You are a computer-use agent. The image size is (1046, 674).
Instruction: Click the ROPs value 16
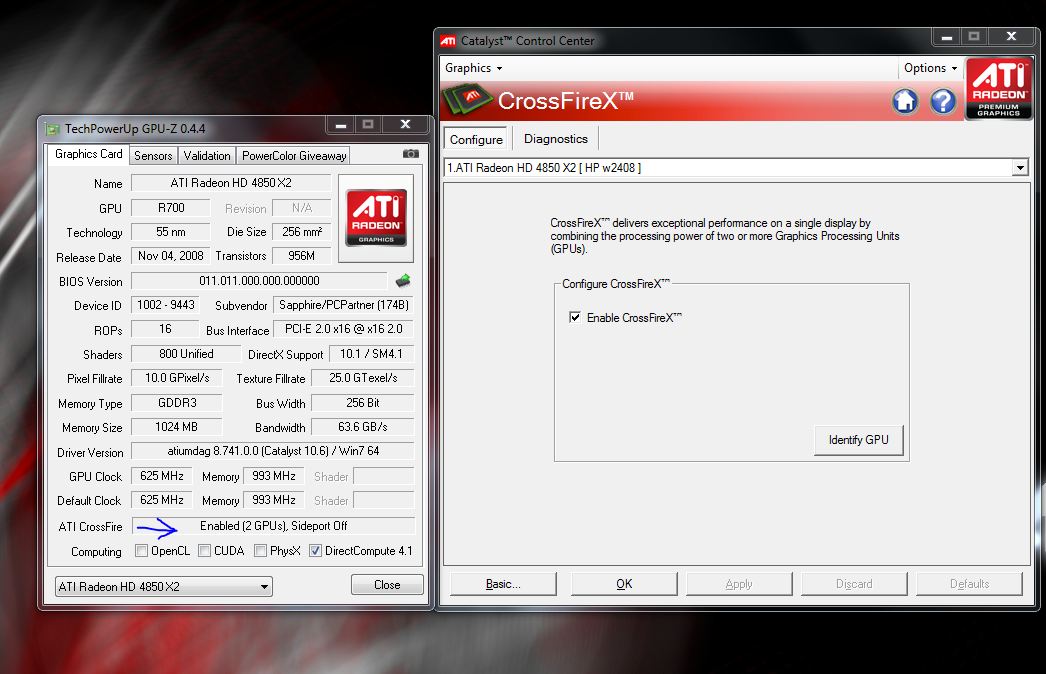pyautogui.click(x=165, y=329)
